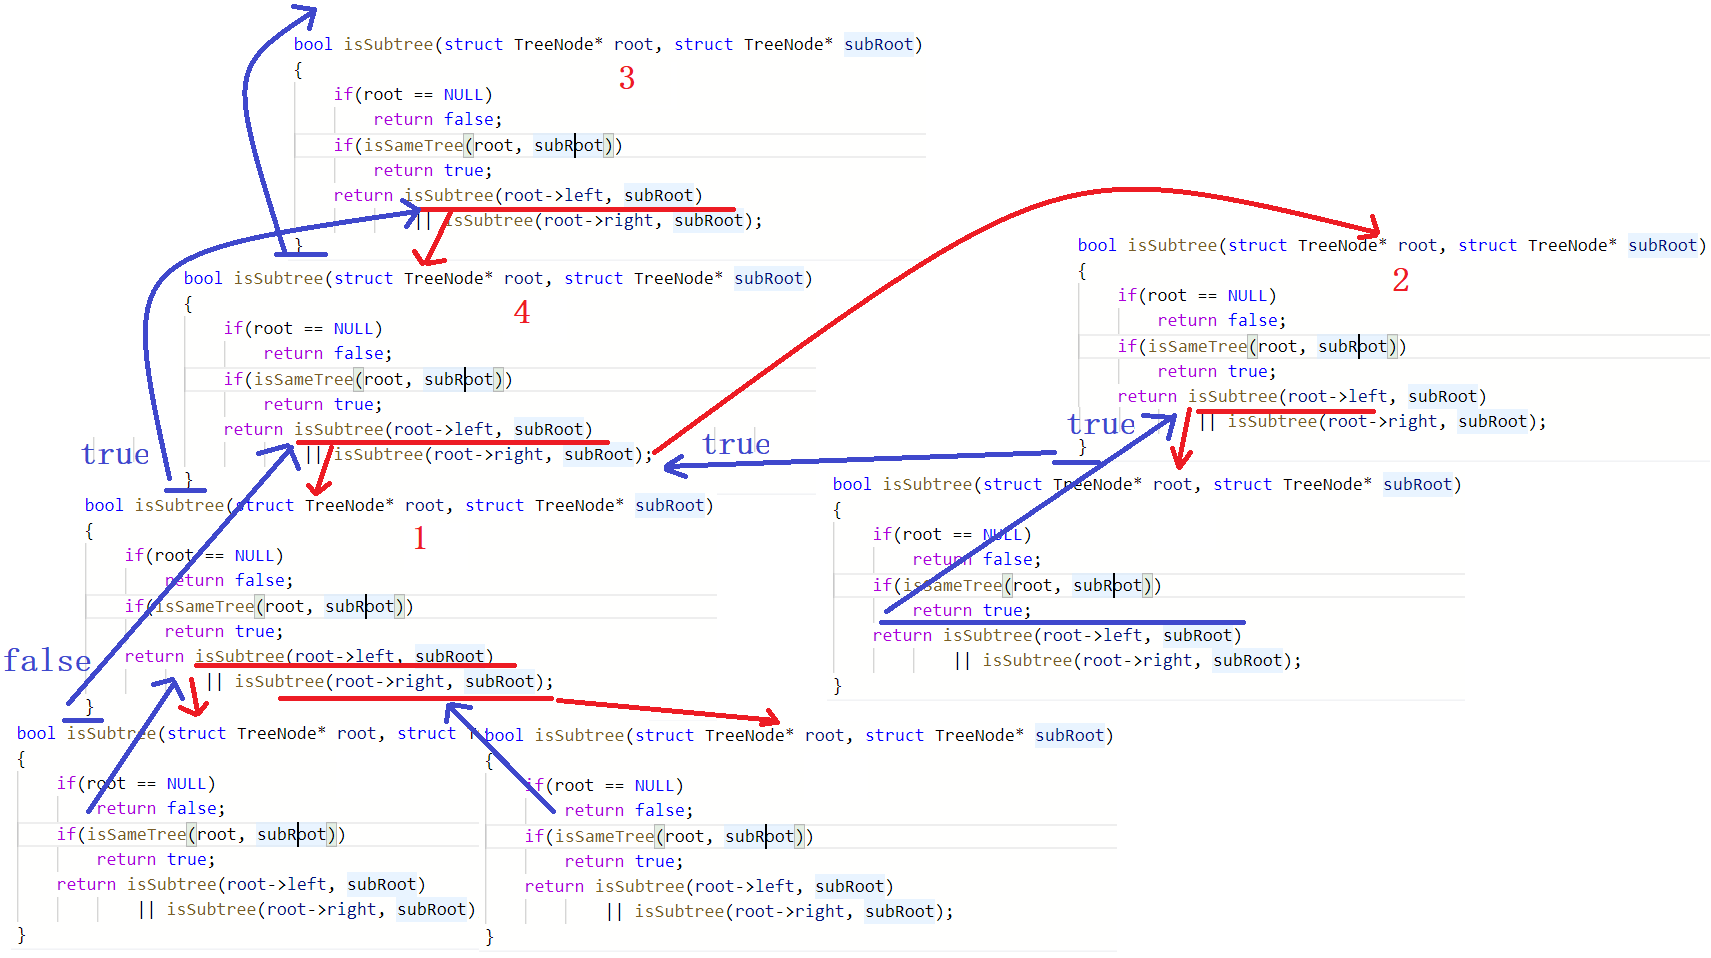The width and height of the screenshot is (1711, 958).
Task: Click 'return false;' in code block numbered 3
Action: click(438, 119)
